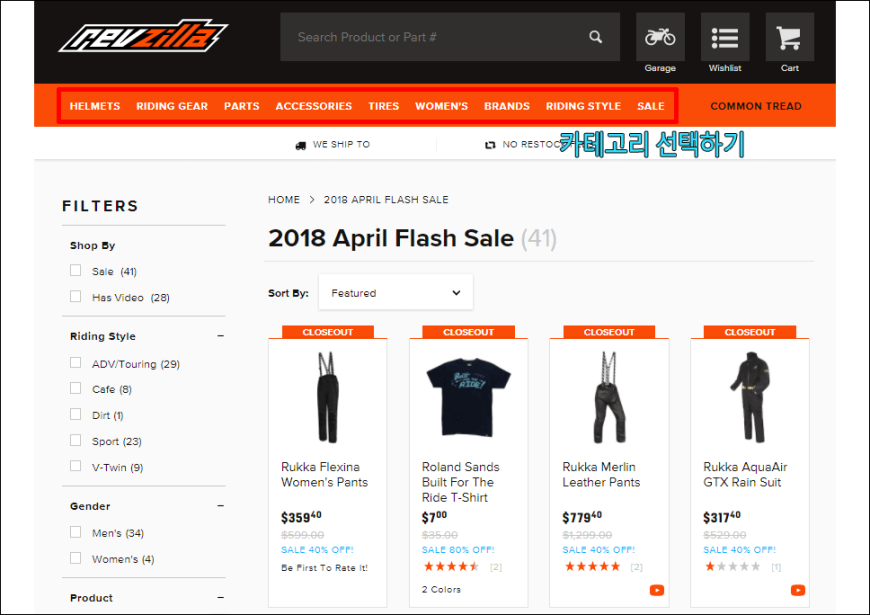Open the shopping Cart icon

(x=790, y=37)
